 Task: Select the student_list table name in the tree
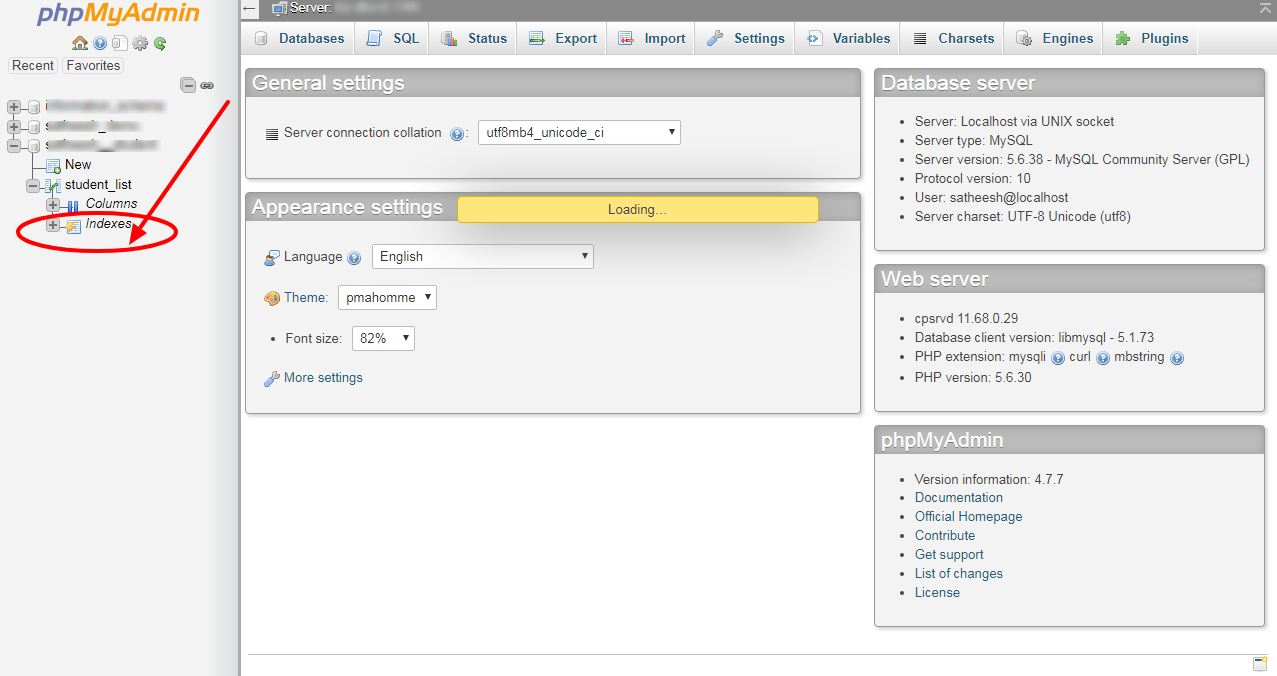[98, 185]
